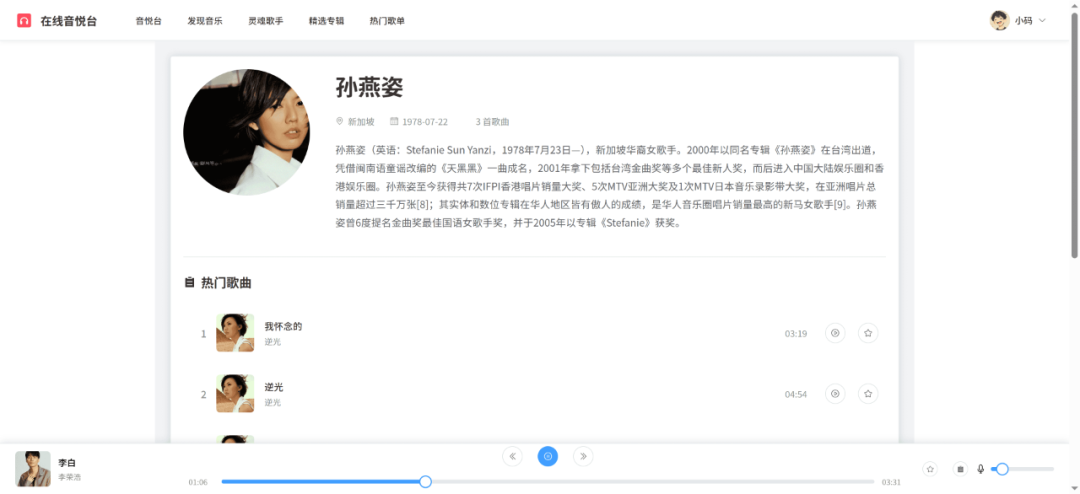This screenshot has width=1080, height=494.
Task: Favorite the song 我怀念的 with star
Action: 868,333
